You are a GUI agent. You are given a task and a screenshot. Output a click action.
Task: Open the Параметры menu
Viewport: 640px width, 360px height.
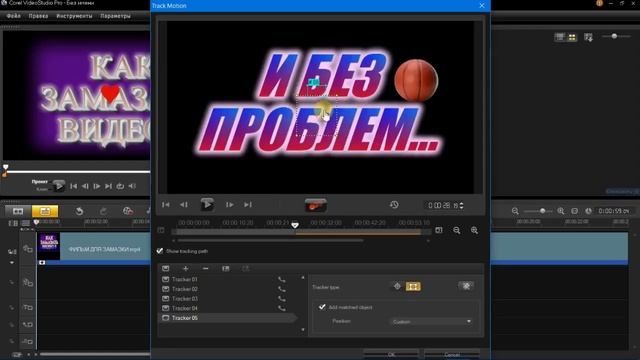(x=116, y=16)
